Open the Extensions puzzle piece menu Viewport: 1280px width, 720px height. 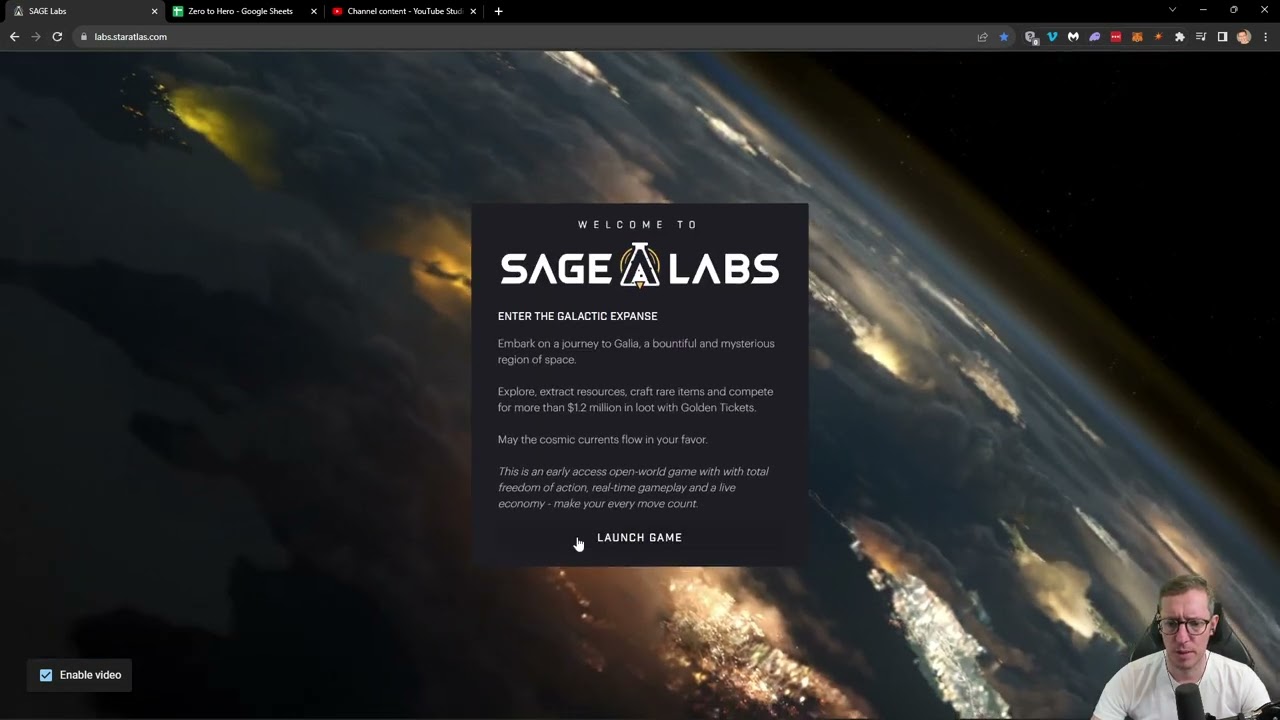pos(1180,37)
